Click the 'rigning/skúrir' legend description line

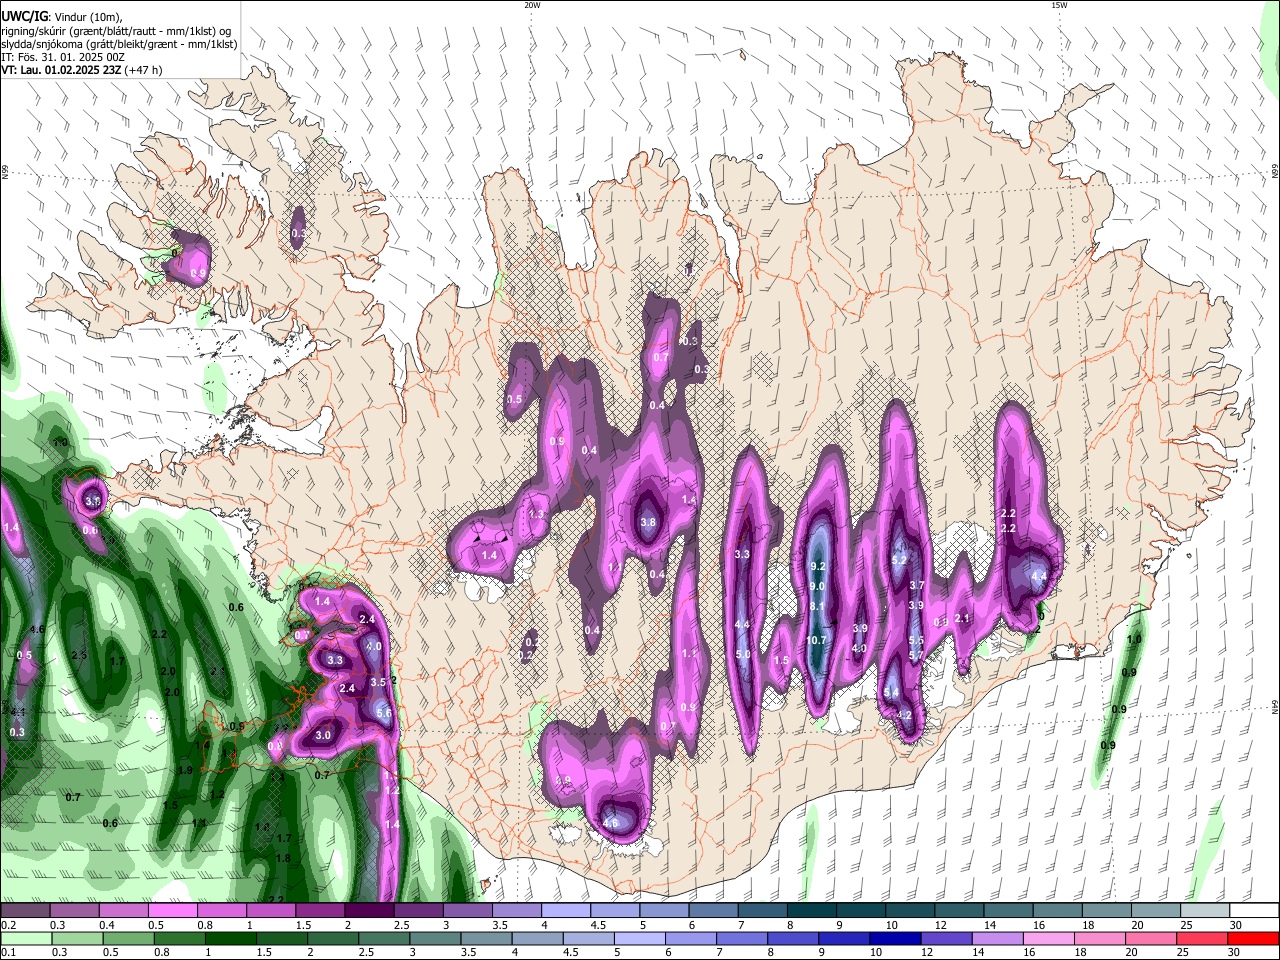[118, 30]
